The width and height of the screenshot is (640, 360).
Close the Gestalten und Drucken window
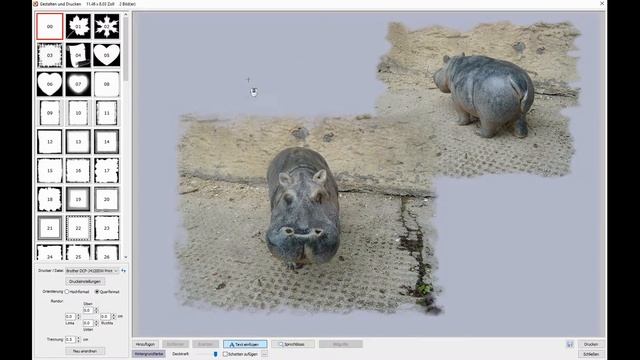point(602,4)
